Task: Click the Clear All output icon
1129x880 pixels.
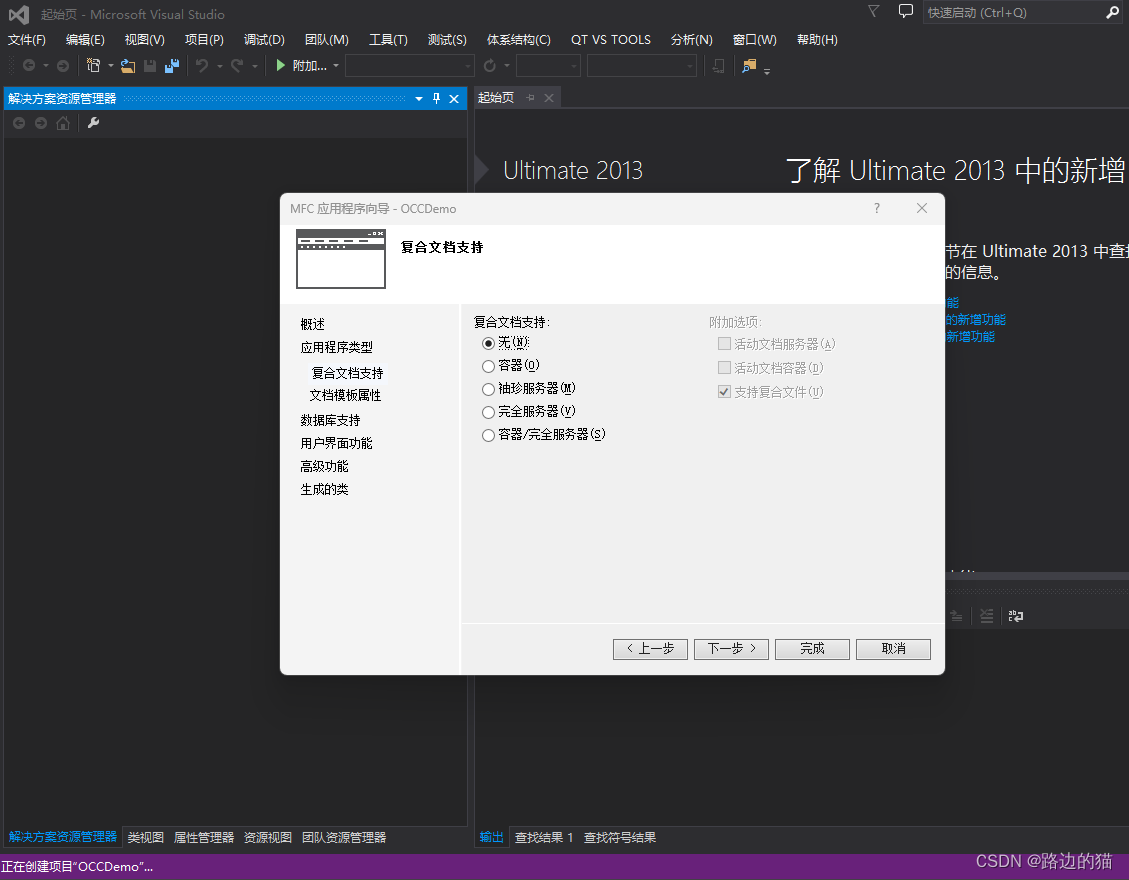Action: (x=986, y=616)
